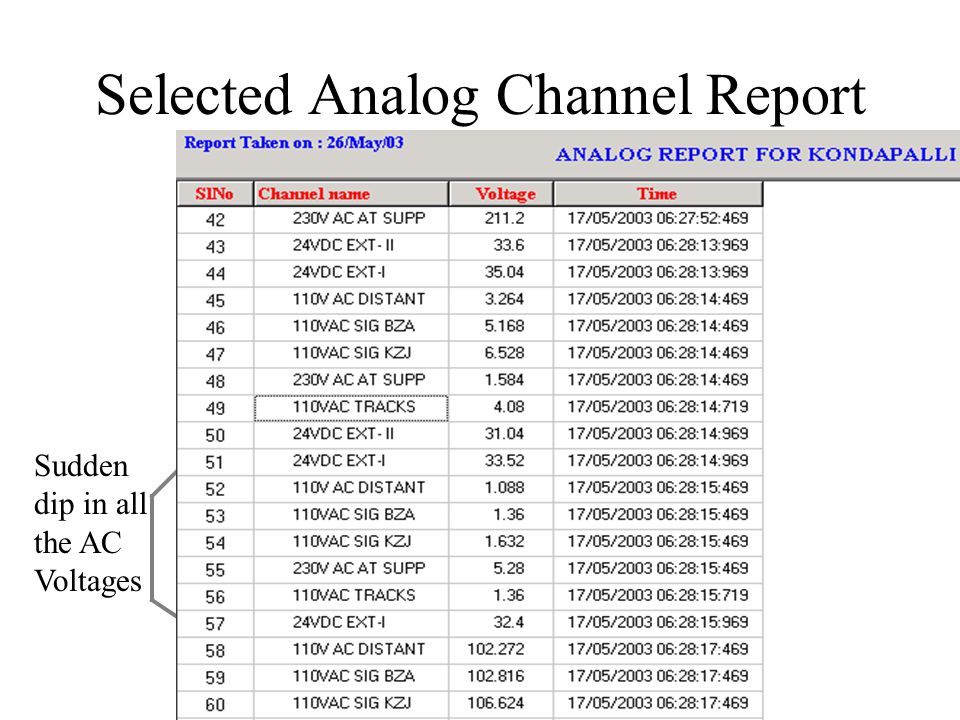
Task: Click voltage value 5.168
Action: click(504, 326)
